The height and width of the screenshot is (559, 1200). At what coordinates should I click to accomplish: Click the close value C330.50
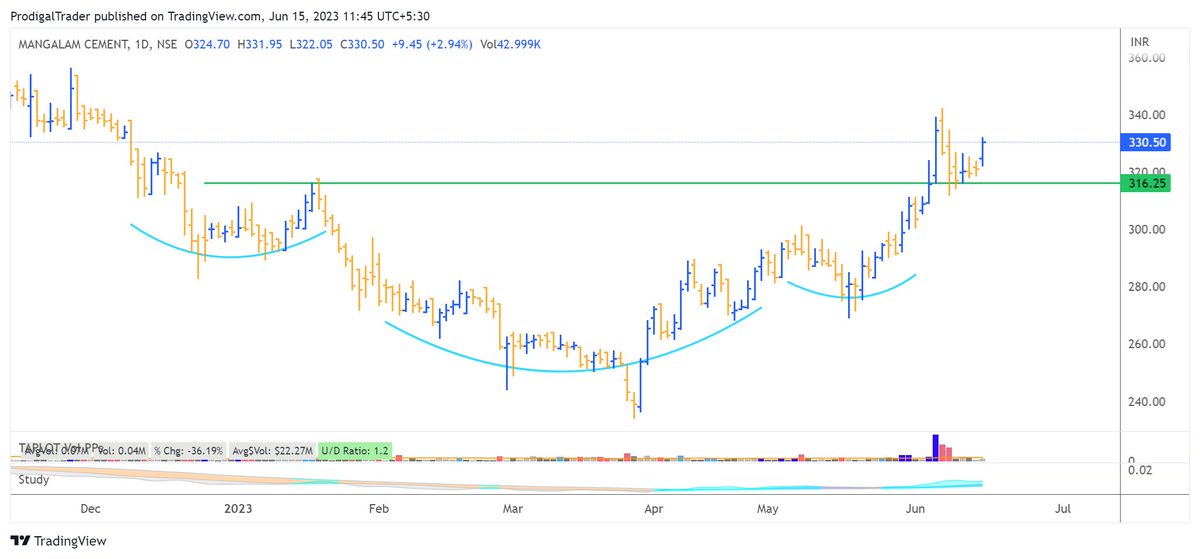pos(363,44)
